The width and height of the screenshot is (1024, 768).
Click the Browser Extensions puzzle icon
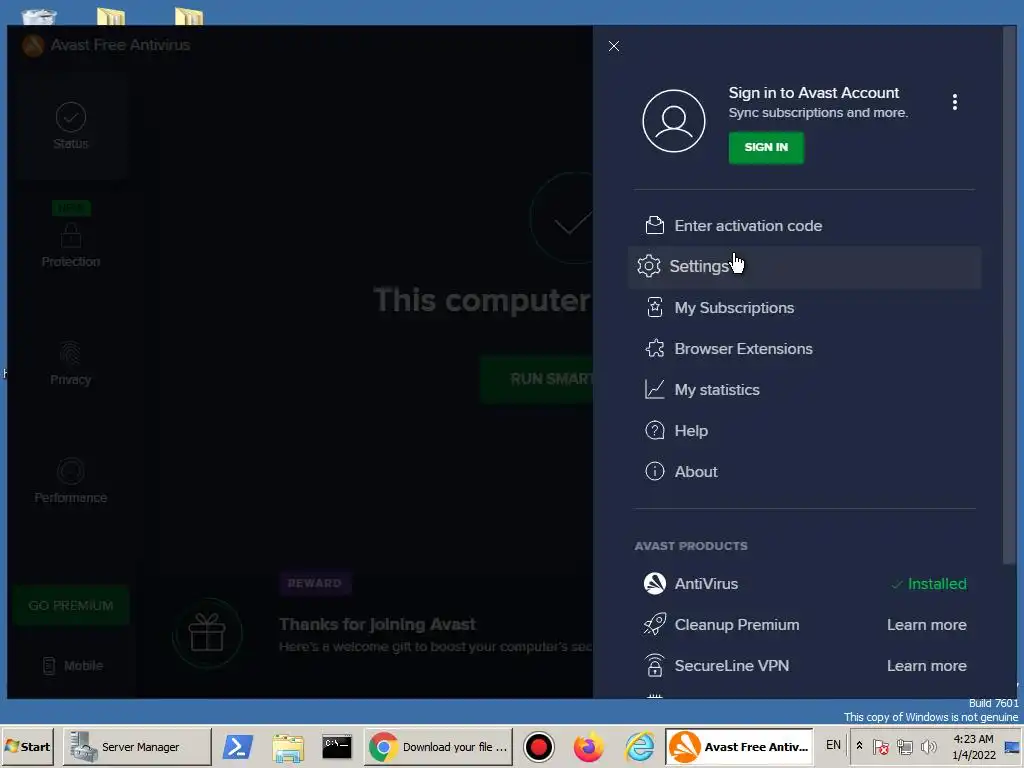(x=654, y=349)
